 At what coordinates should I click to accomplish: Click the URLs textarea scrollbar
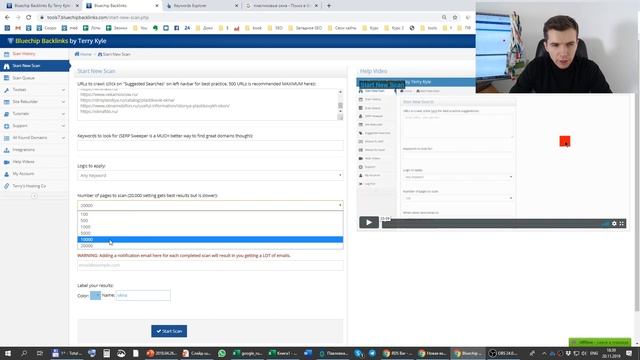(x=340, y=105)
